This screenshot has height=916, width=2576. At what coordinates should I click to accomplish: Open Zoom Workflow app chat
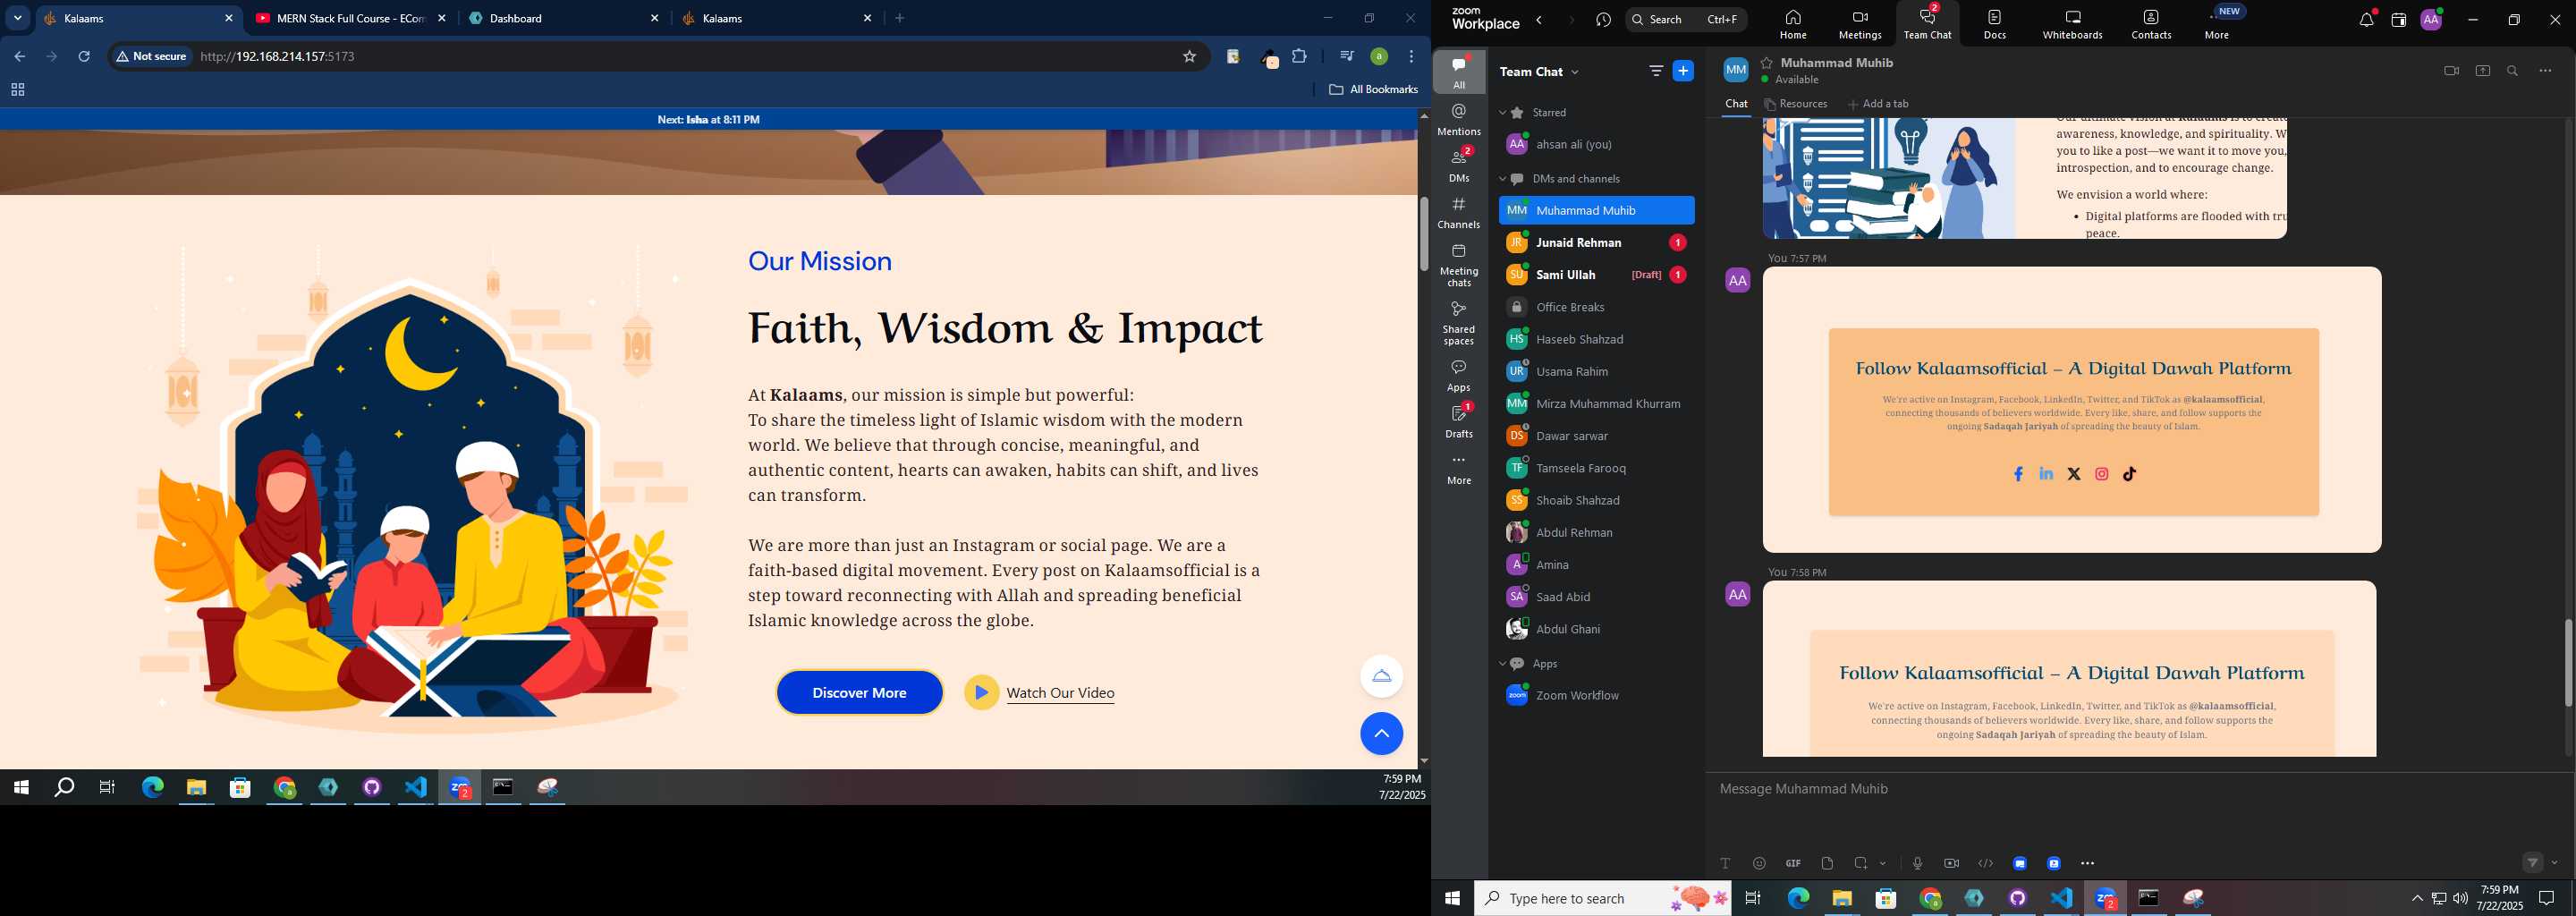pos(1596,696)
